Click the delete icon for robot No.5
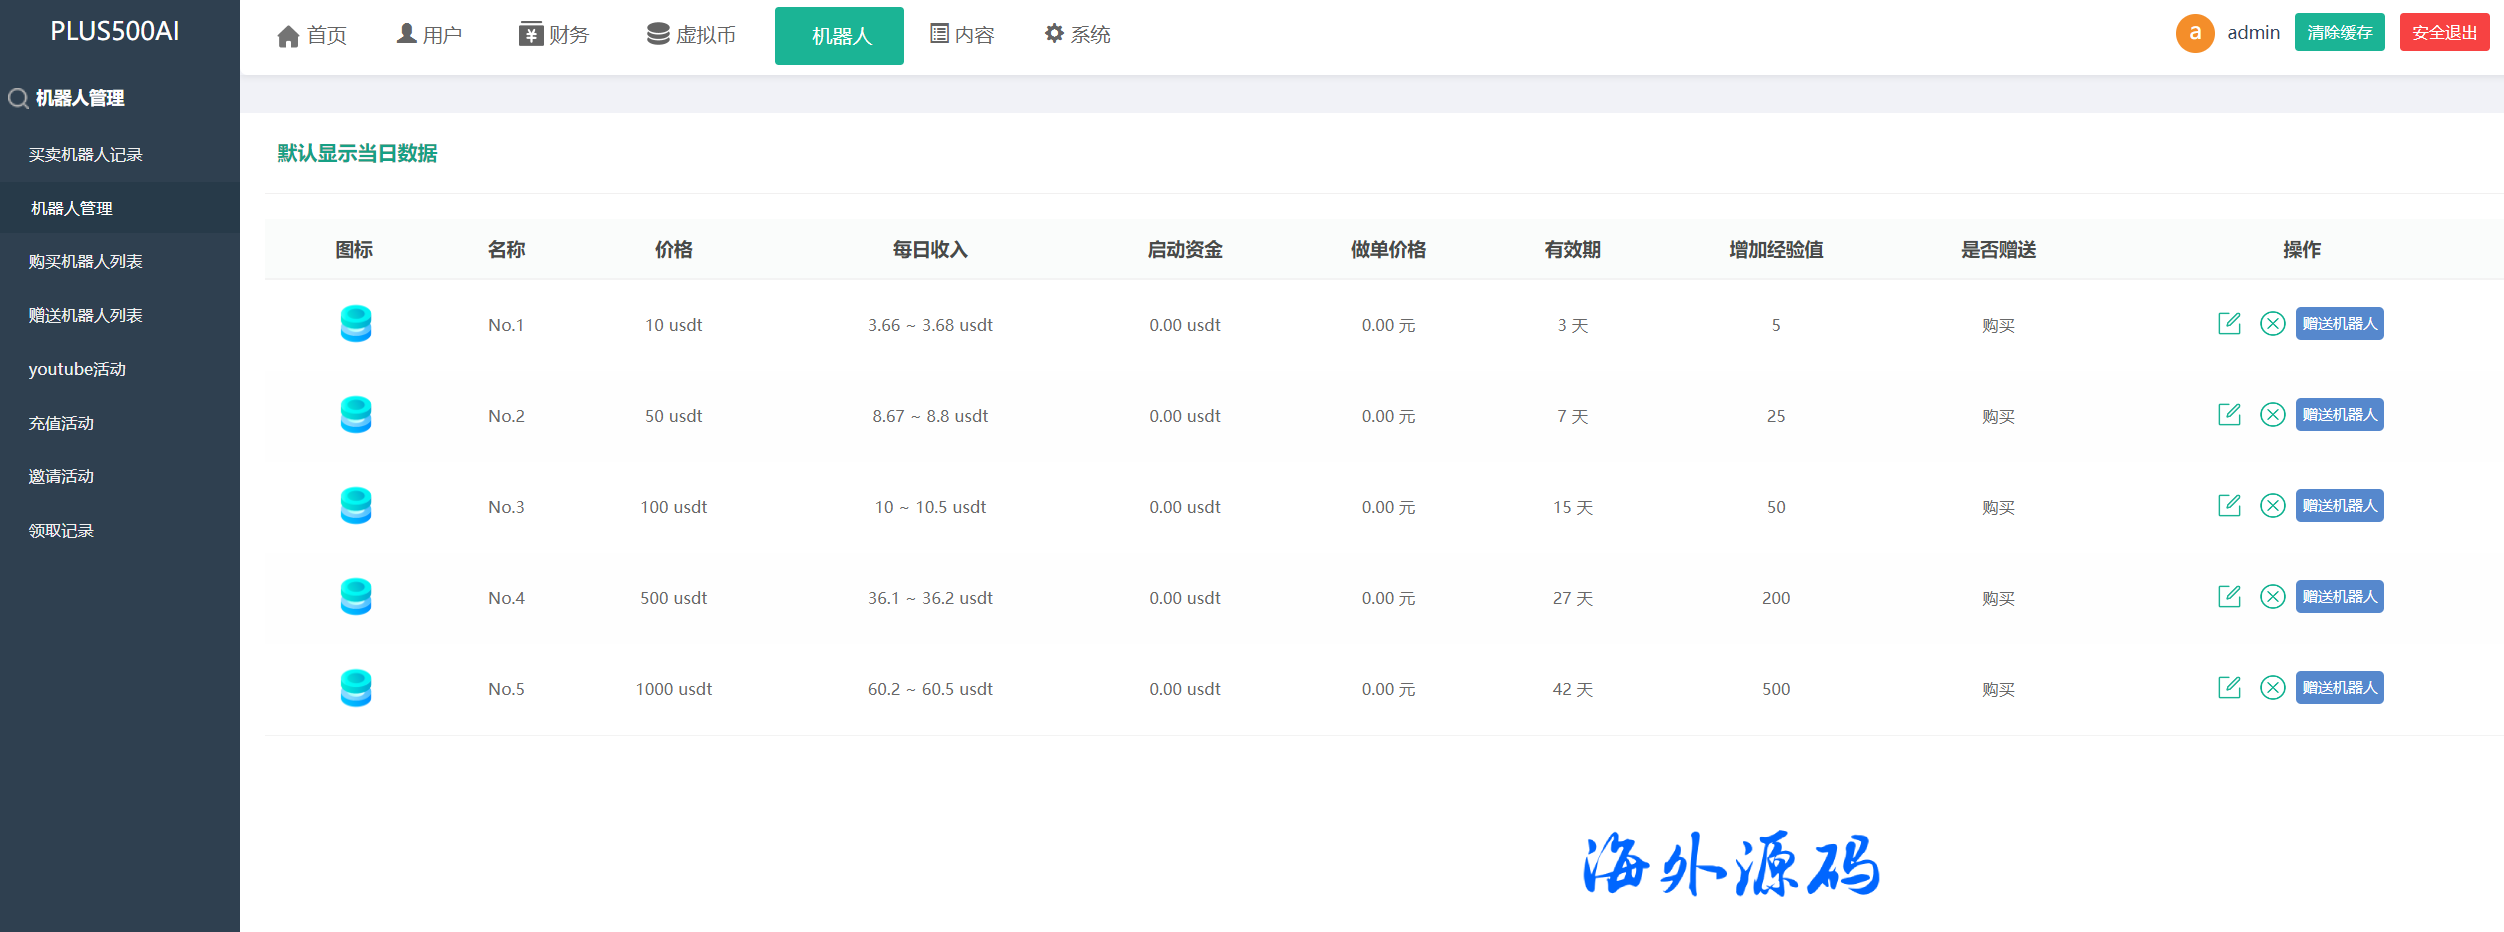The image size is (2504, 932). (2272, 688)
